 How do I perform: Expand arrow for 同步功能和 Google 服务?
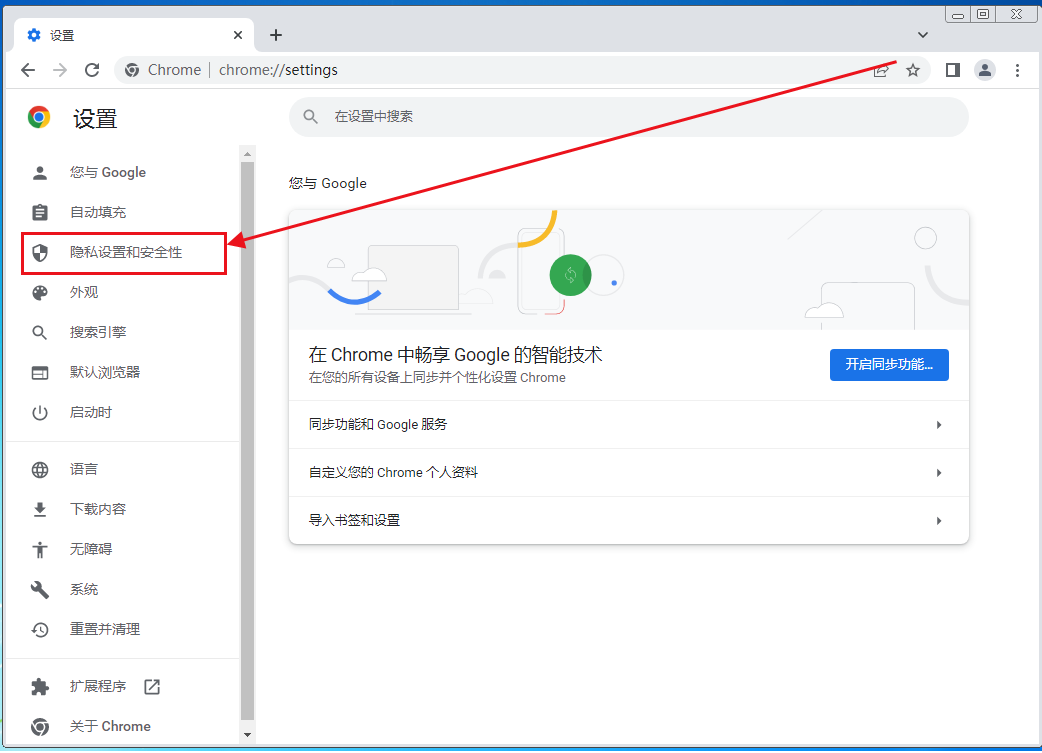pos(939,425)
